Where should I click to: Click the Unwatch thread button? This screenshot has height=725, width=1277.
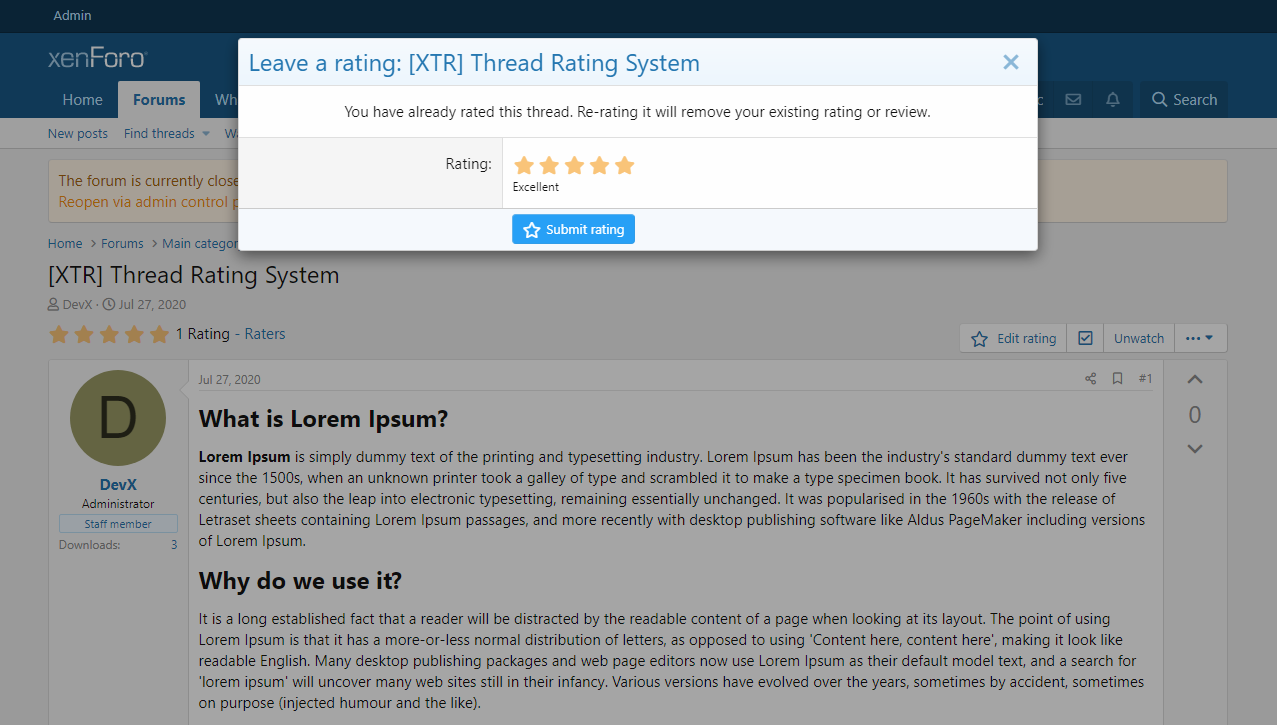coord(1138,339)
